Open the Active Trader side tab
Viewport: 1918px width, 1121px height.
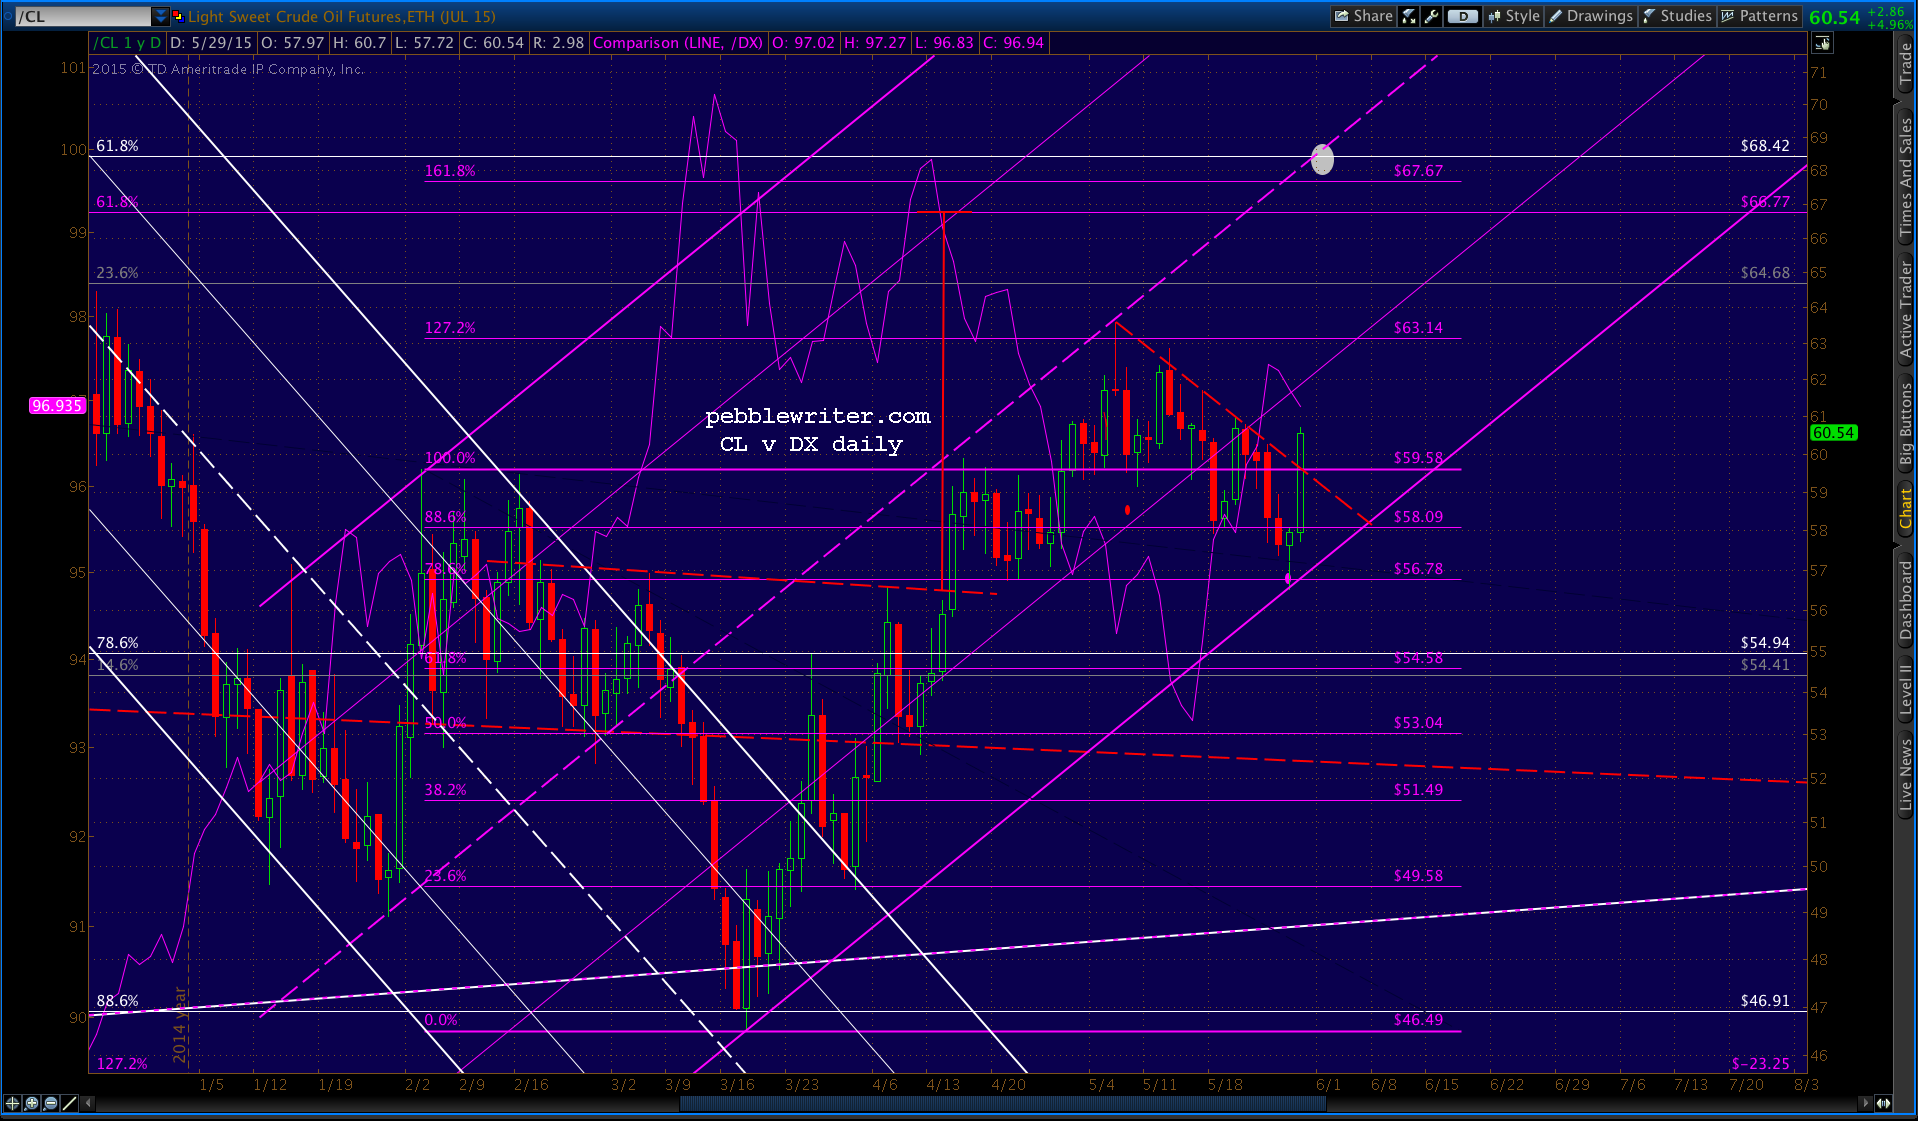pos(1906,310)
